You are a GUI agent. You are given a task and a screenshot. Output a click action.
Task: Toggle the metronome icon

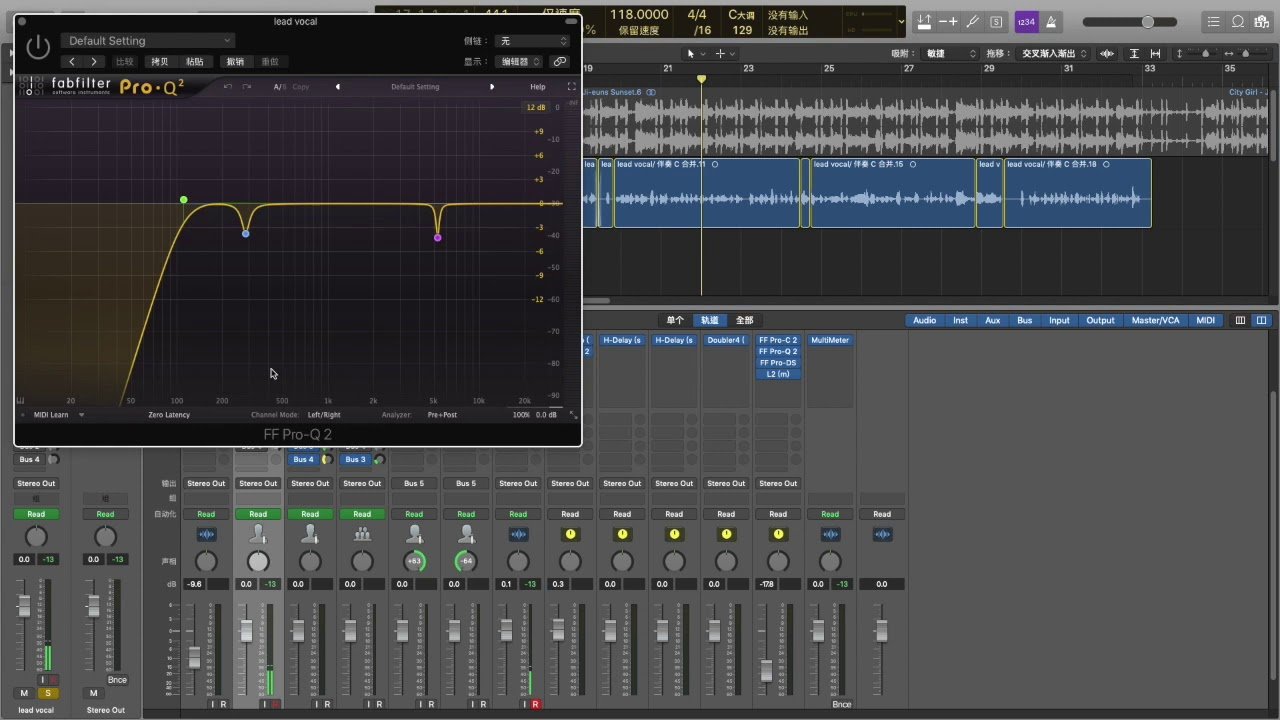point(1052,22)
